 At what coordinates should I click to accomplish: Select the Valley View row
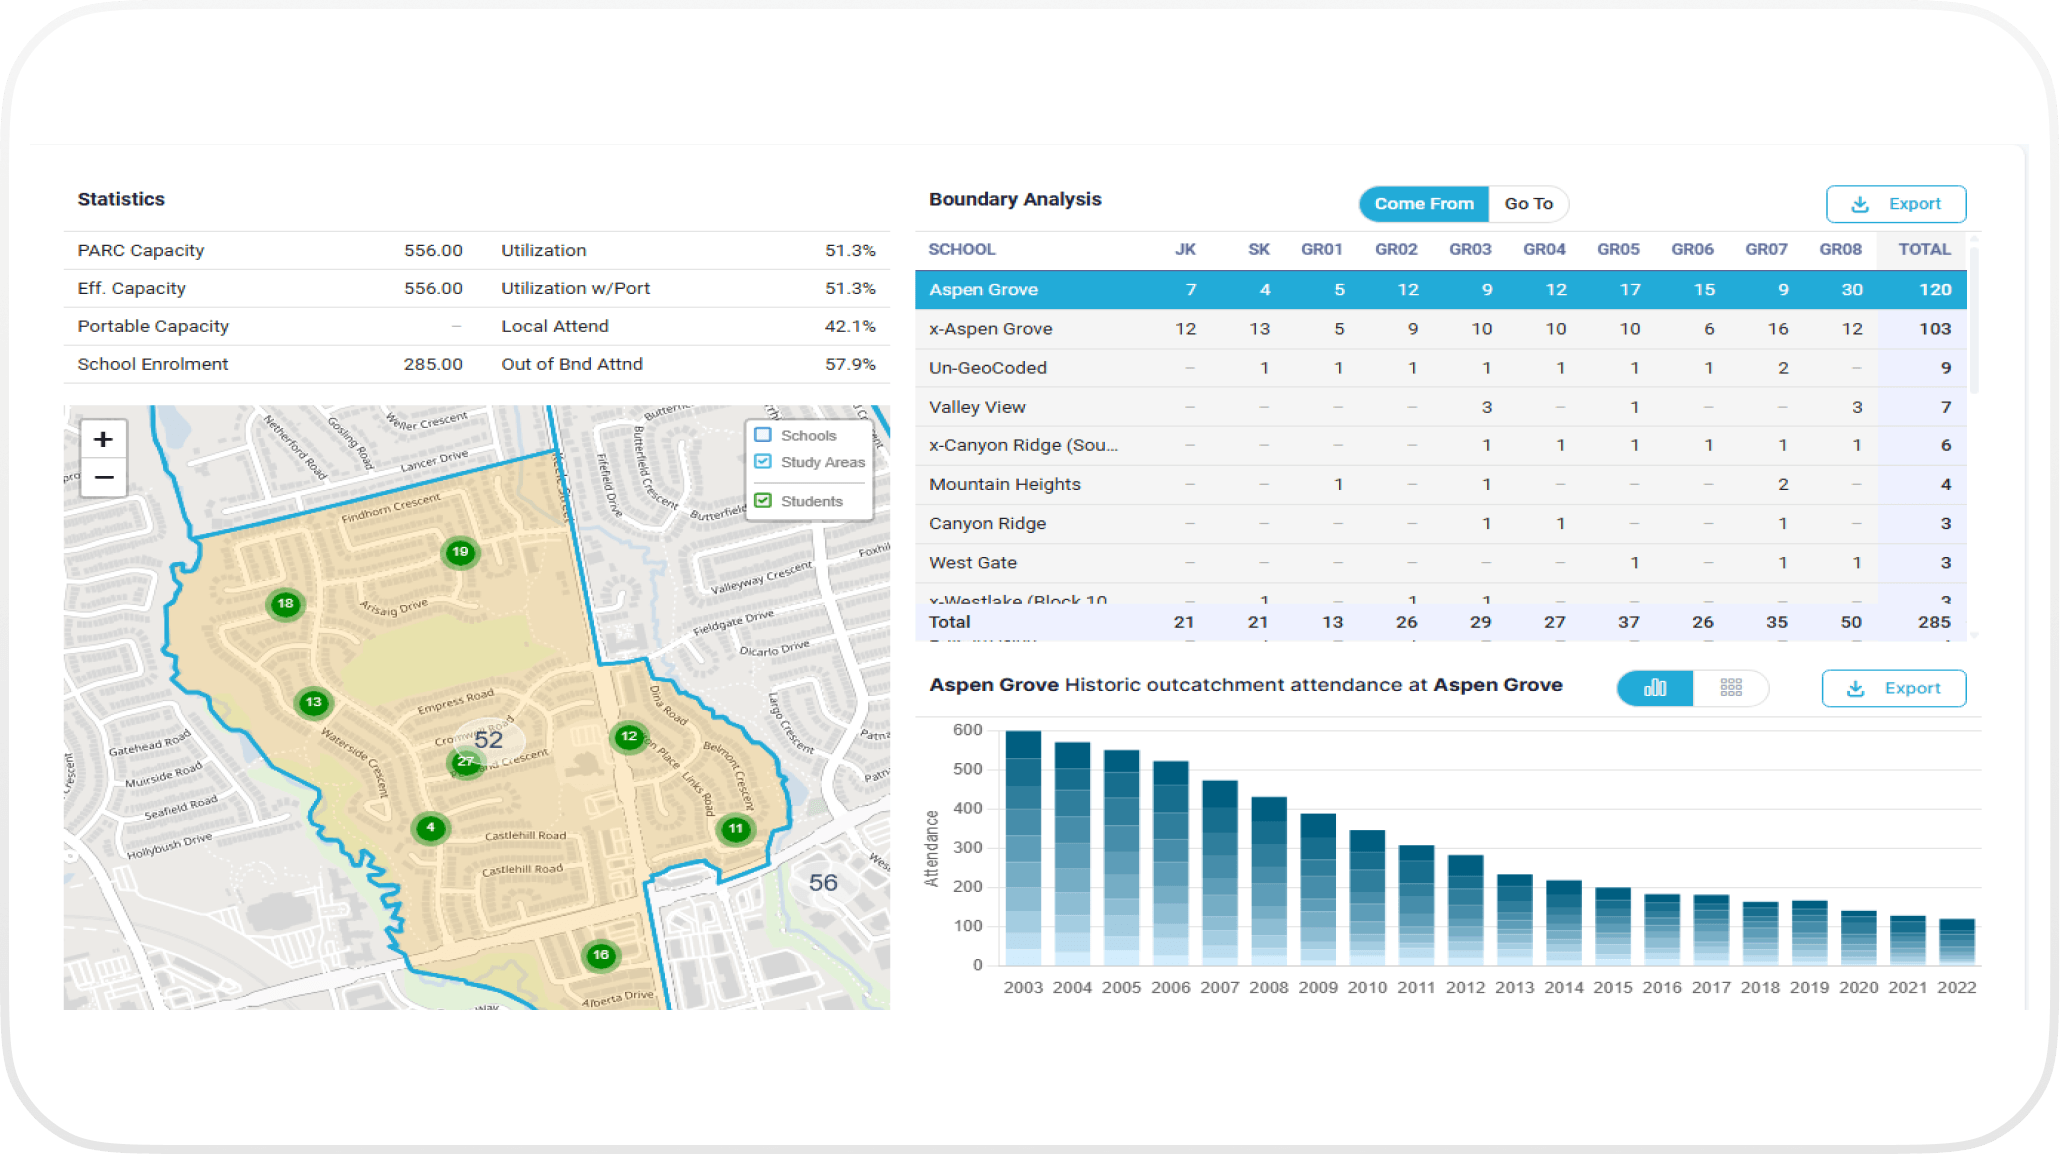point(1441,407)
